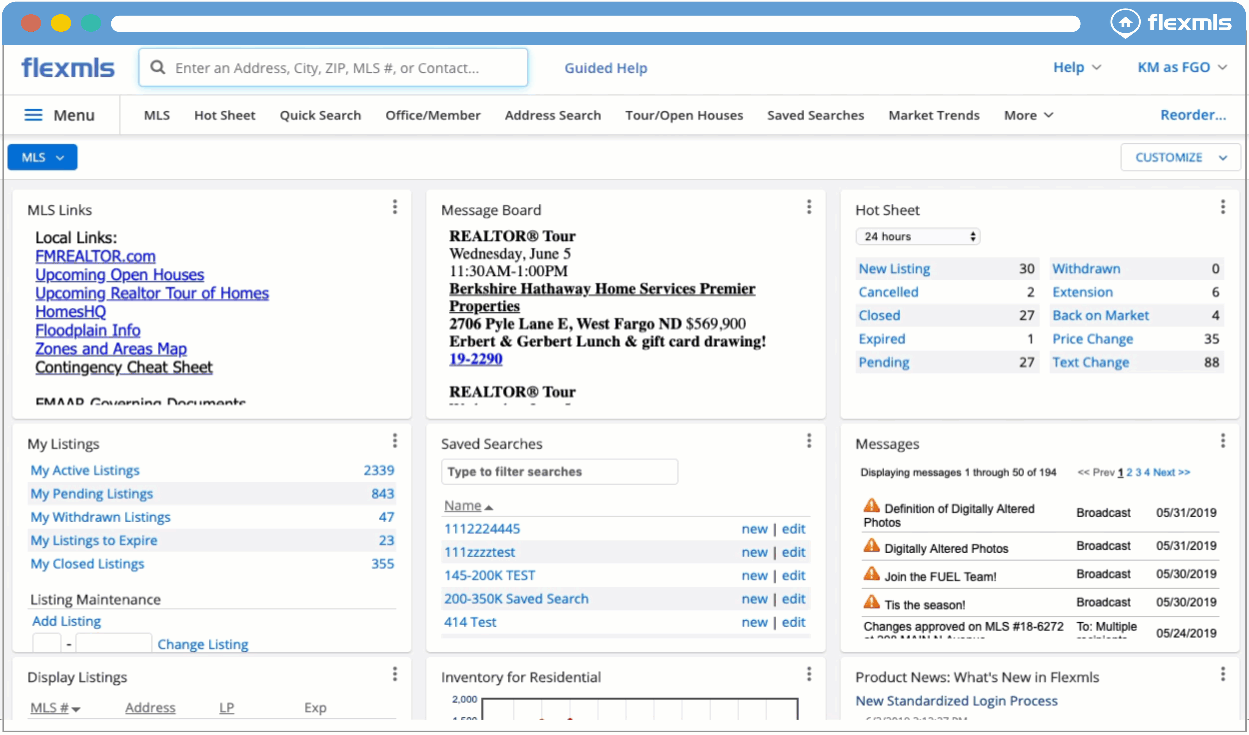Screen dimensions: 1249x735
Task: Open the Quick Search menu item
Action: click(320, 115)
